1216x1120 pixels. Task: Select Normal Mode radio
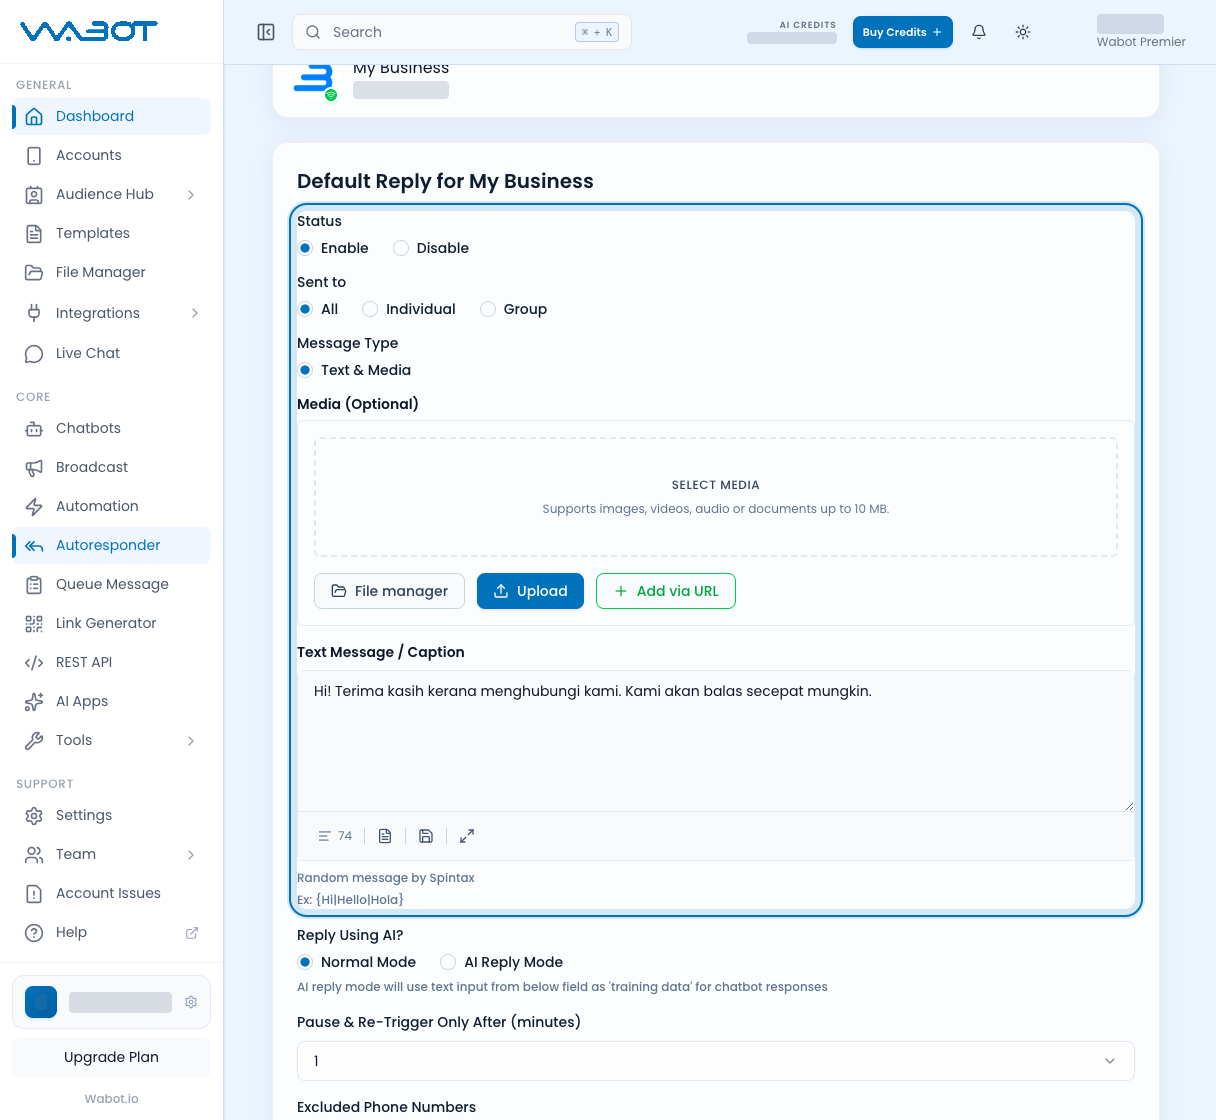coord(305,962)
